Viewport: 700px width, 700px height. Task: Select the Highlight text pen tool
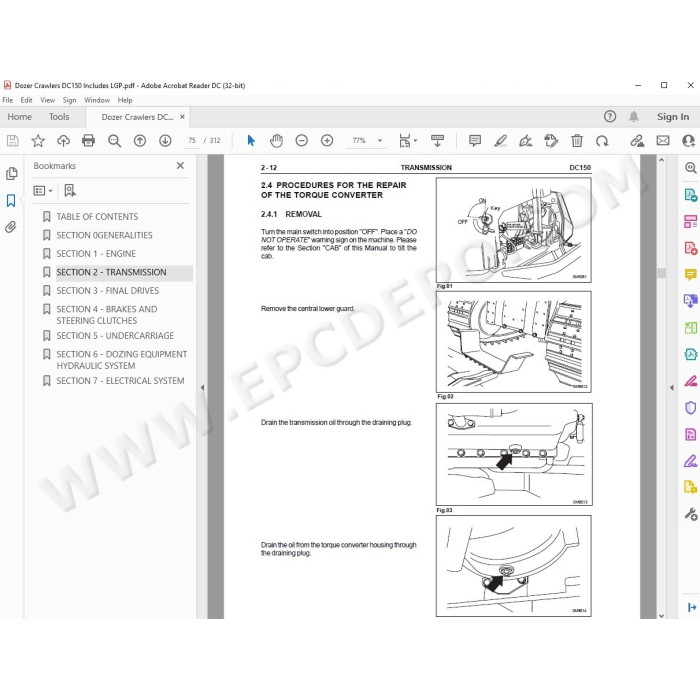coord(500,141)
